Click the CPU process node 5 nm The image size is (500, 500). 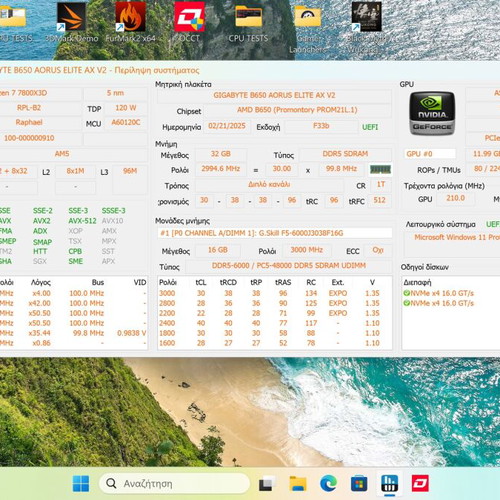tap(115, 93)
